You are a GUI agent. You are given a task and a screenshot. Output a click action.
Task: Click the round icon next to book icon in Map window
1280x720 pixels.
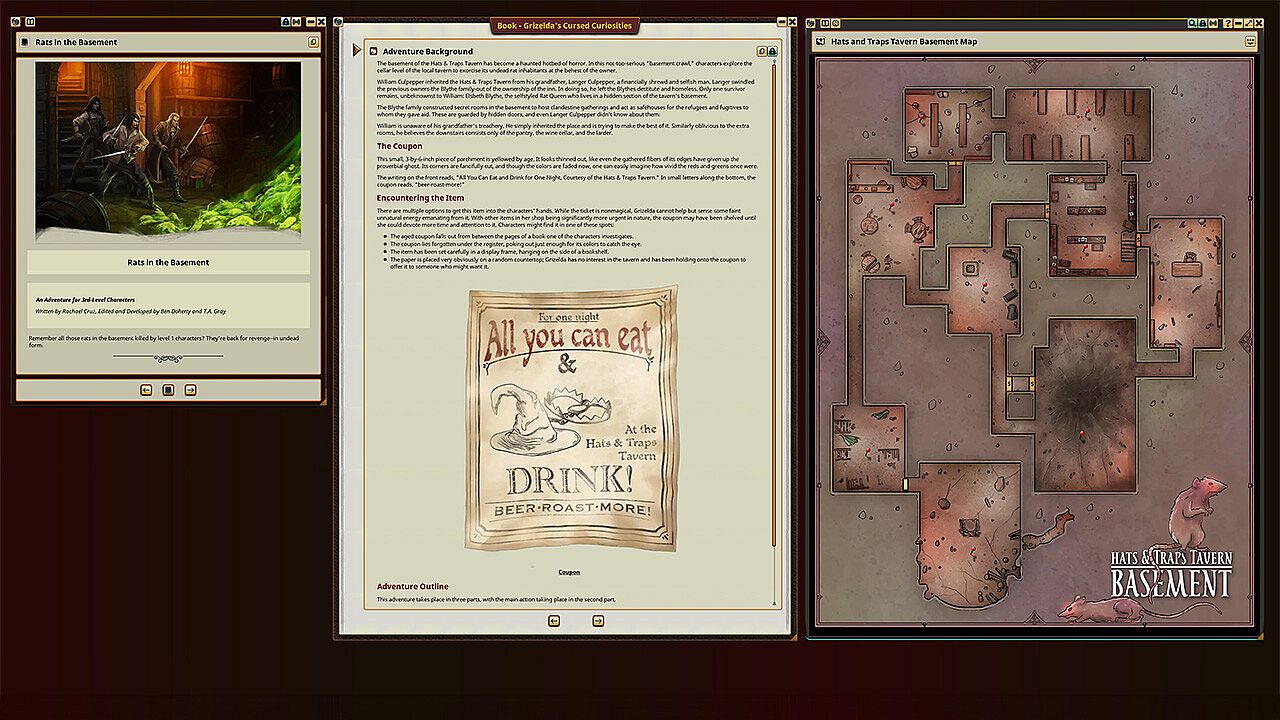tap(835, 23)
